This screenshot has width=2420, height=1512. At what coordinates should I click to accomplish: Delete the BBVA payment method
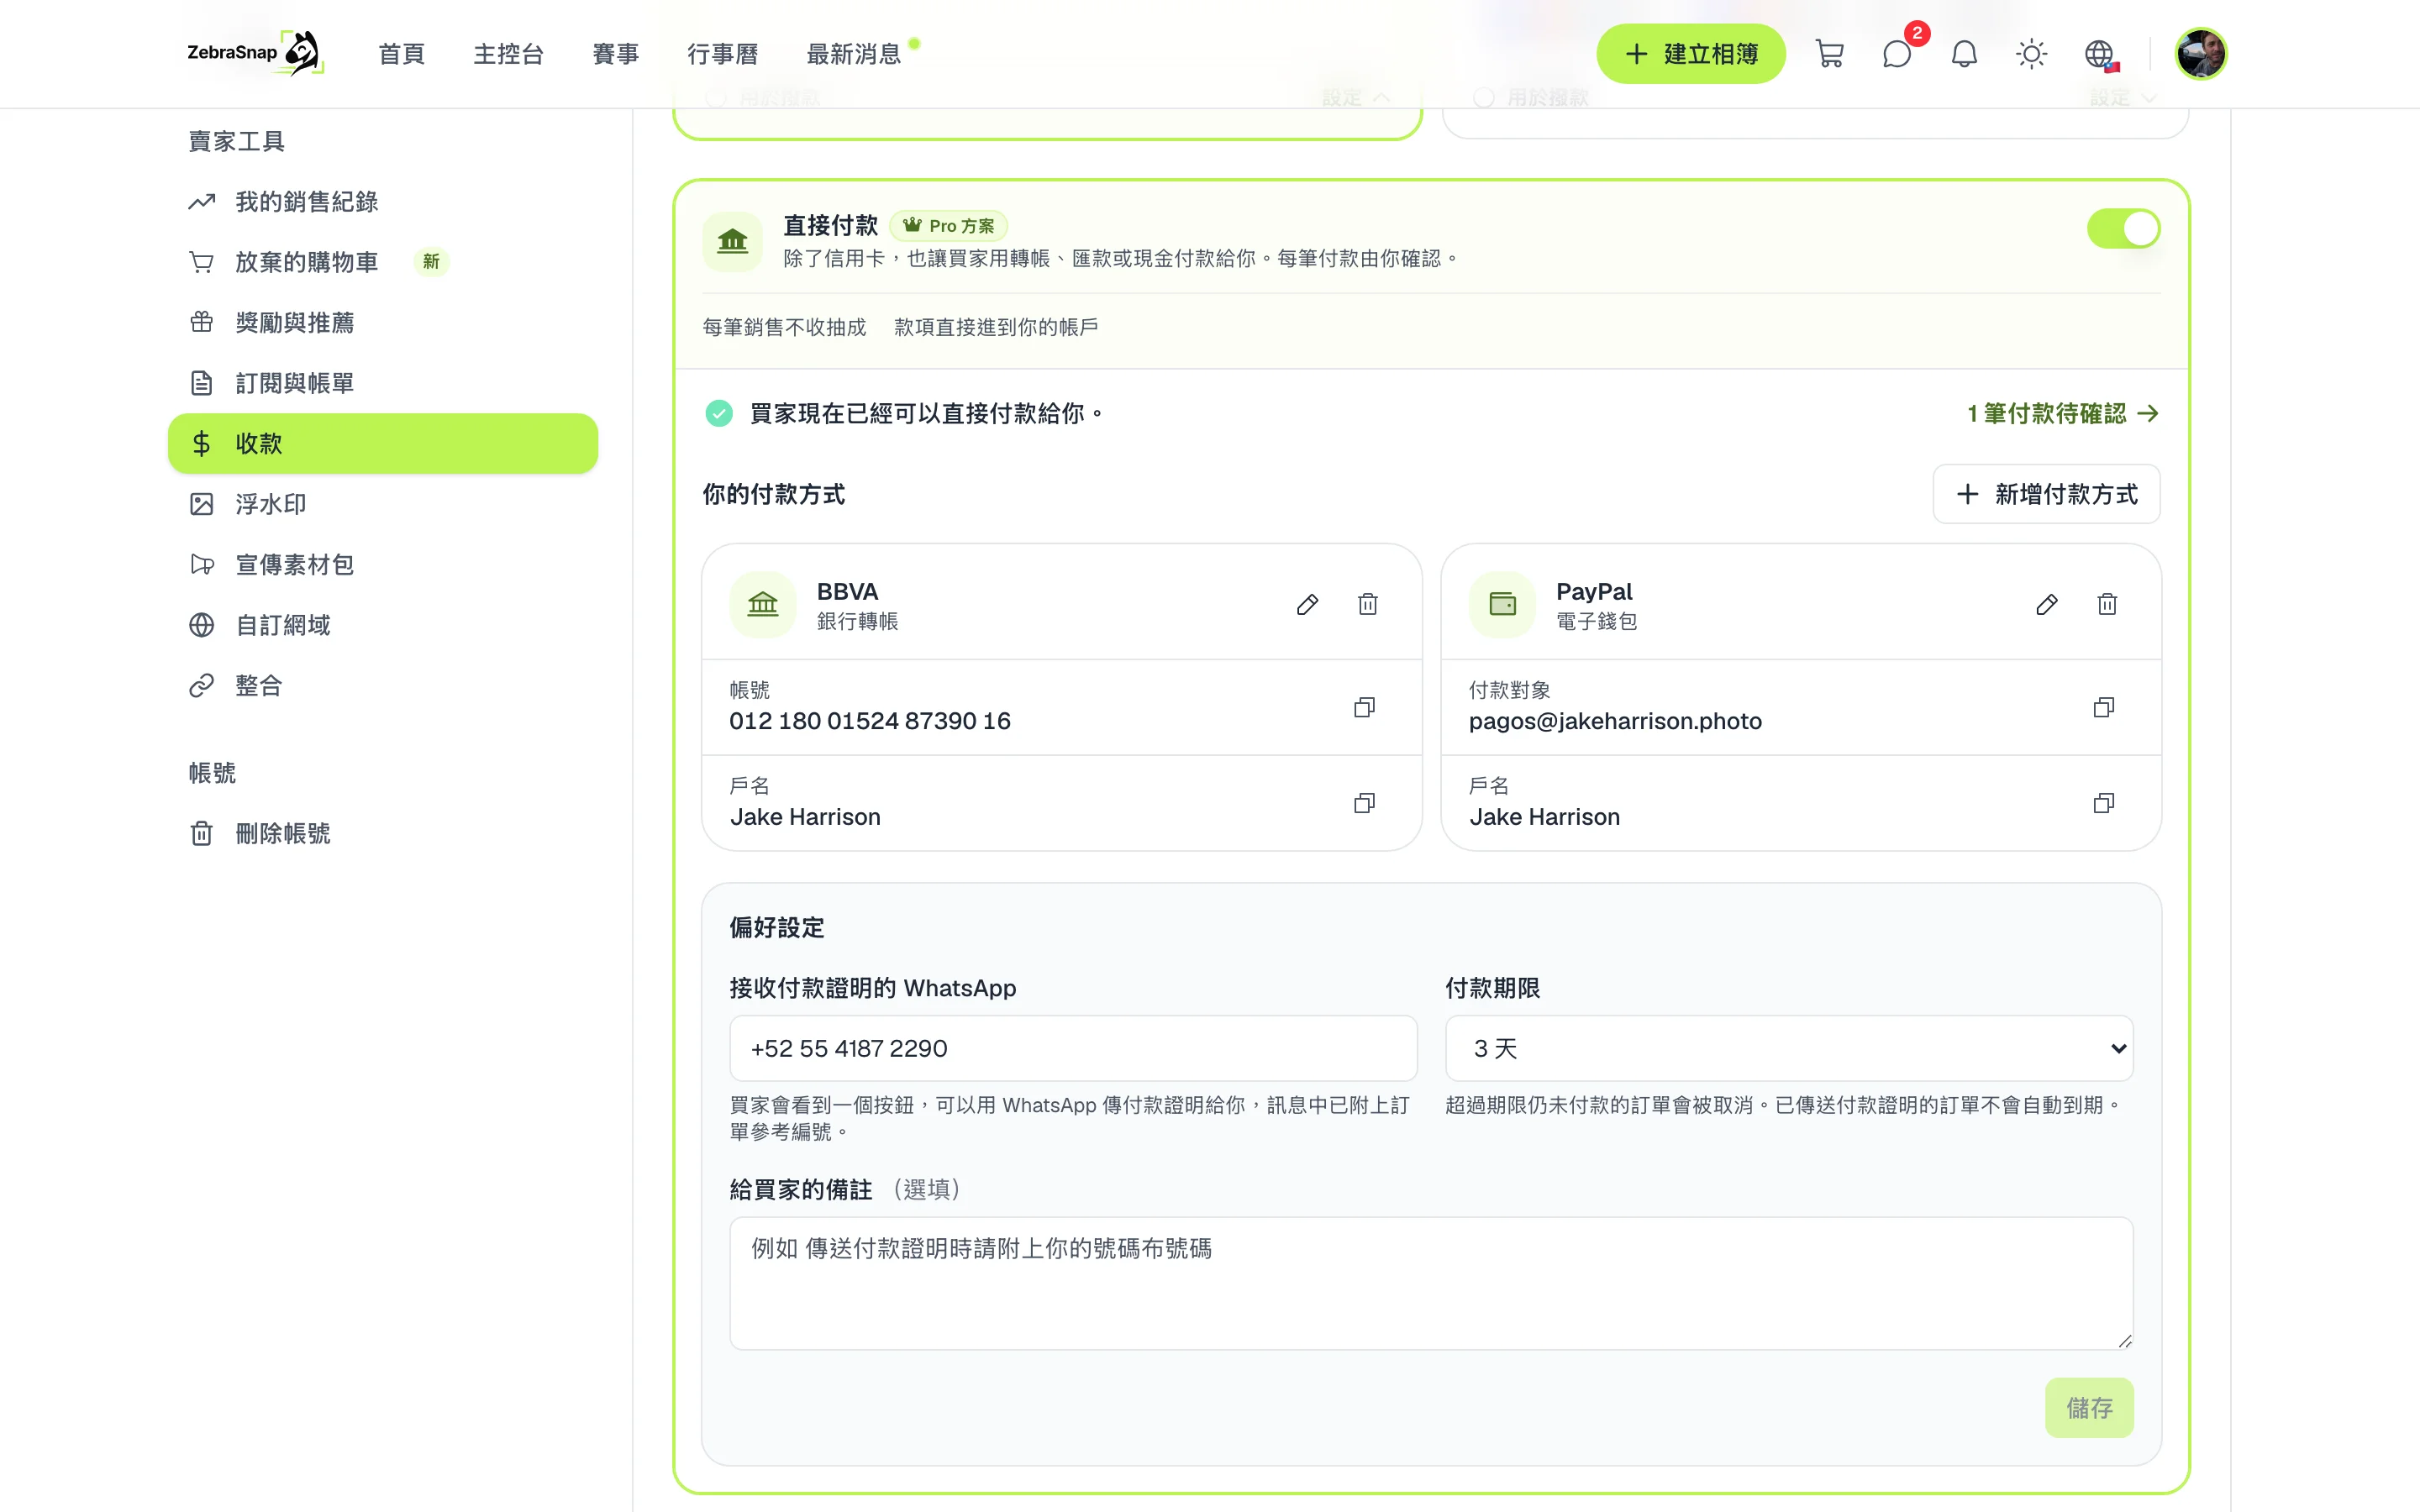coord(1368,604)
